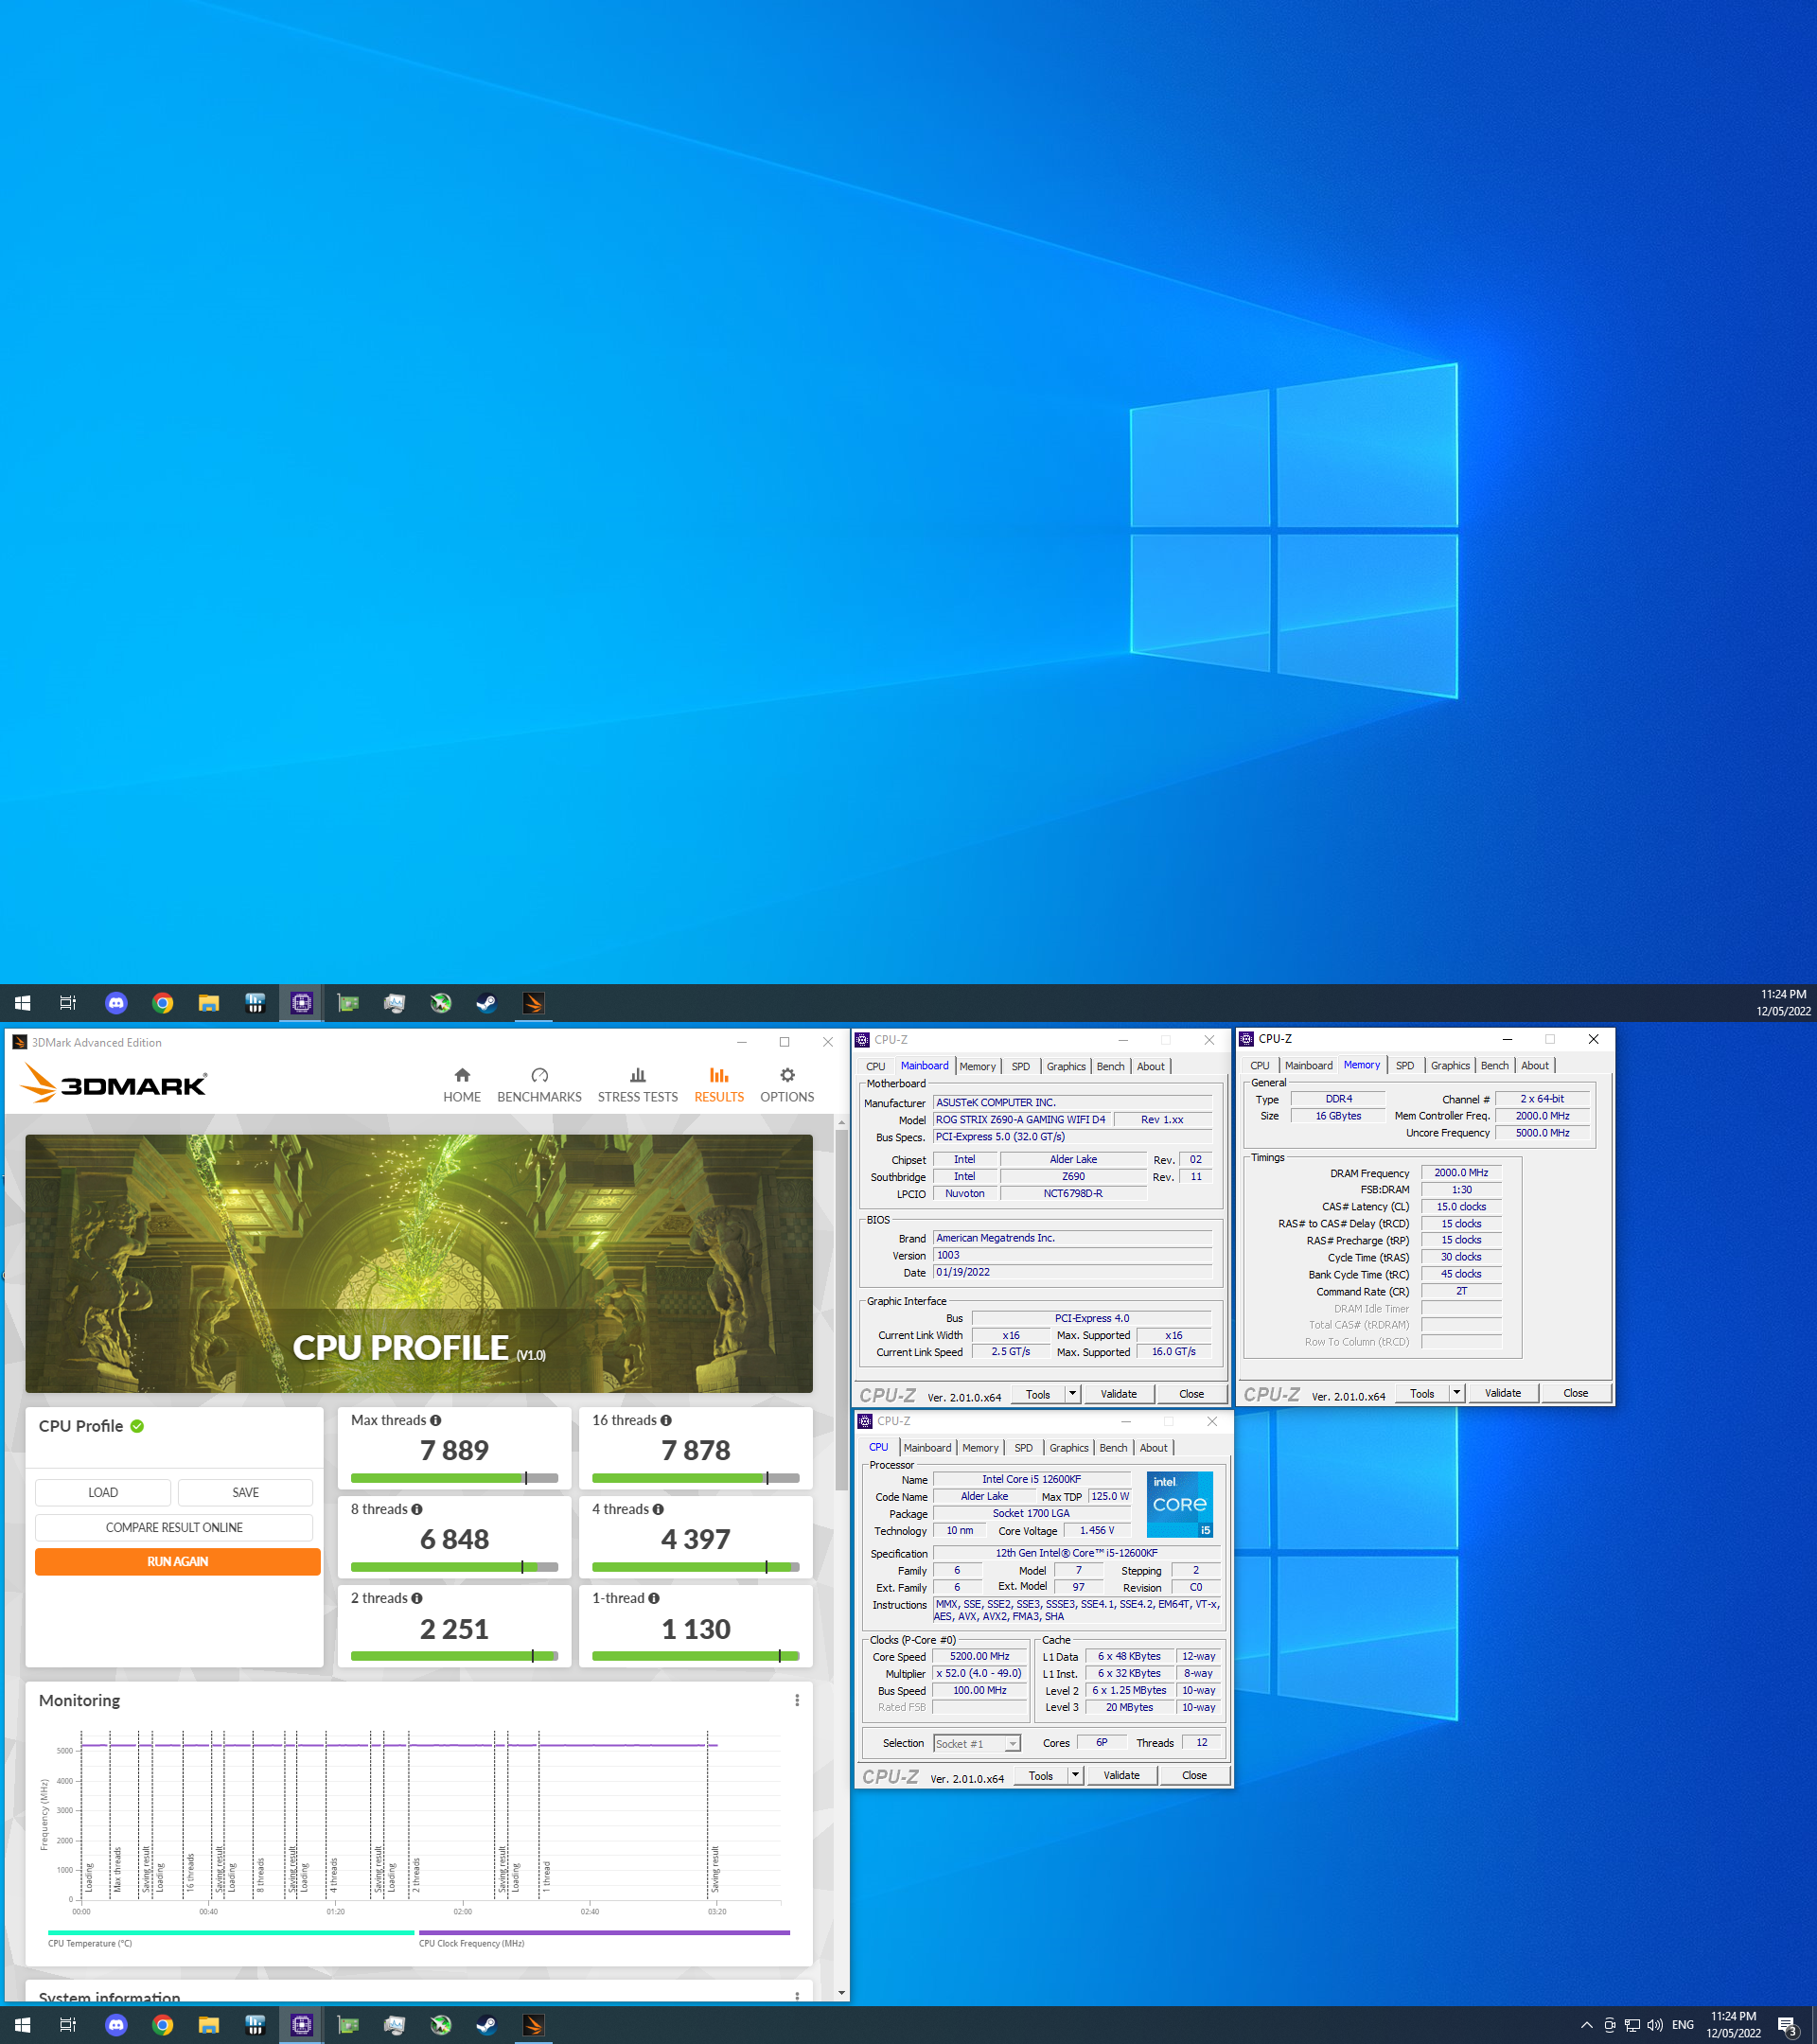The image size is (1817, 2044).
Task: Click Validate in Memory CPU-Z window
Action: (x=1503, y=1393)
